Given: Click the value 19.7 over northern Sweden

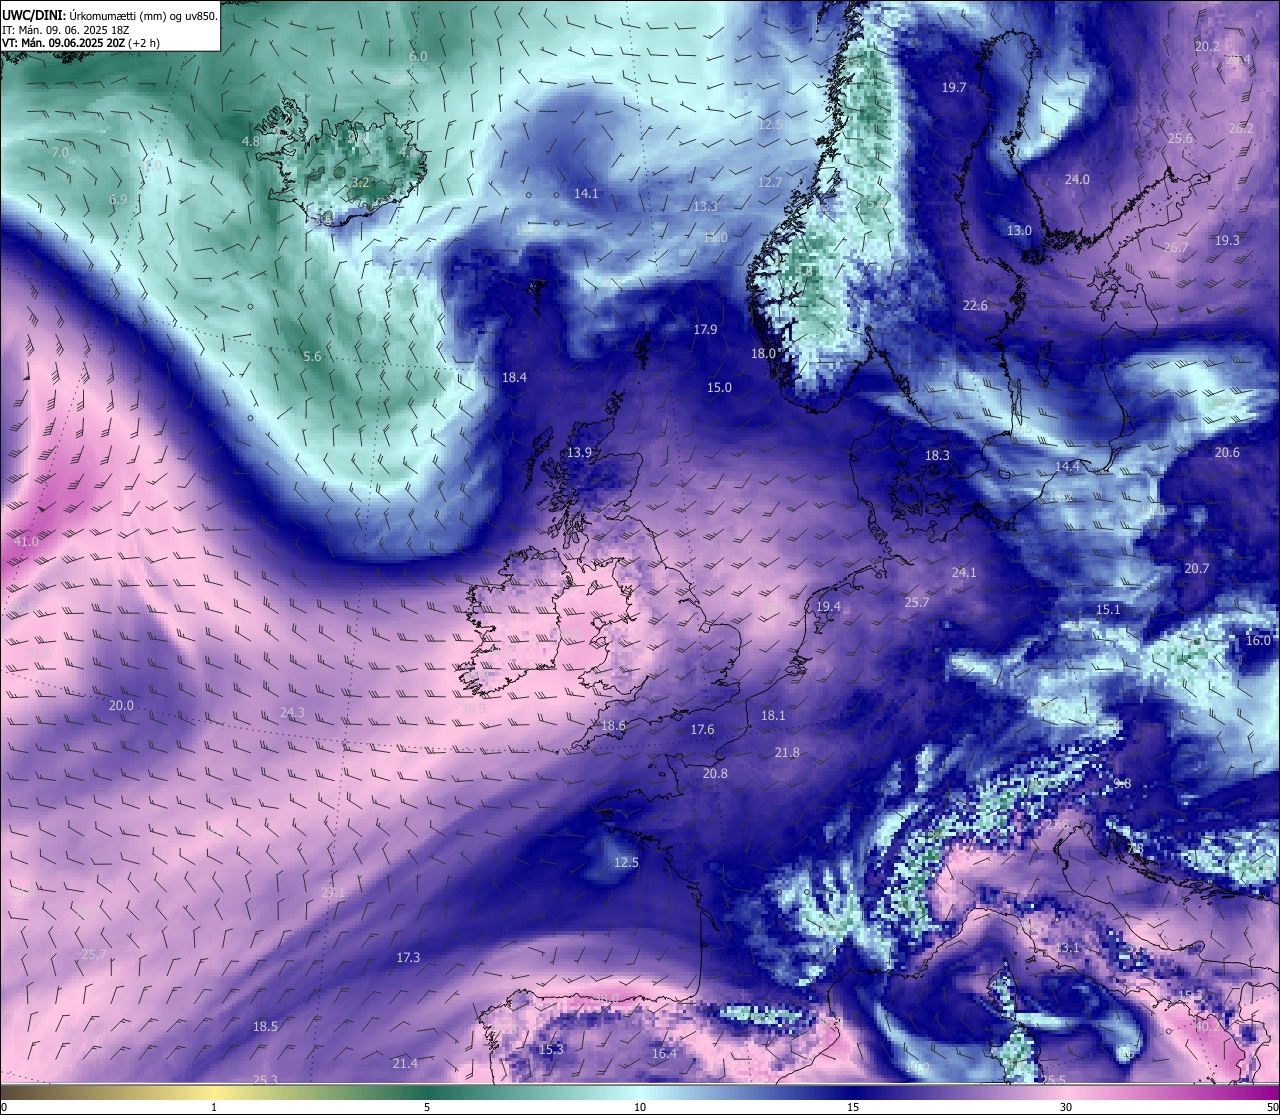Looking at the screenshot, I should pos(954,88).
